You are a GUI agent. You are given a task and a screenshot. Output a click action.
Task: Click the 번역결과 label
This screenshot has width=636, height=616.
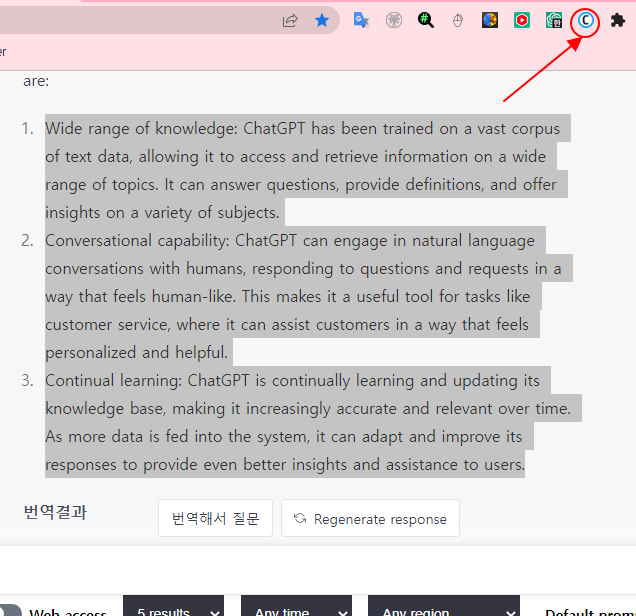click(x=55, y=512)
